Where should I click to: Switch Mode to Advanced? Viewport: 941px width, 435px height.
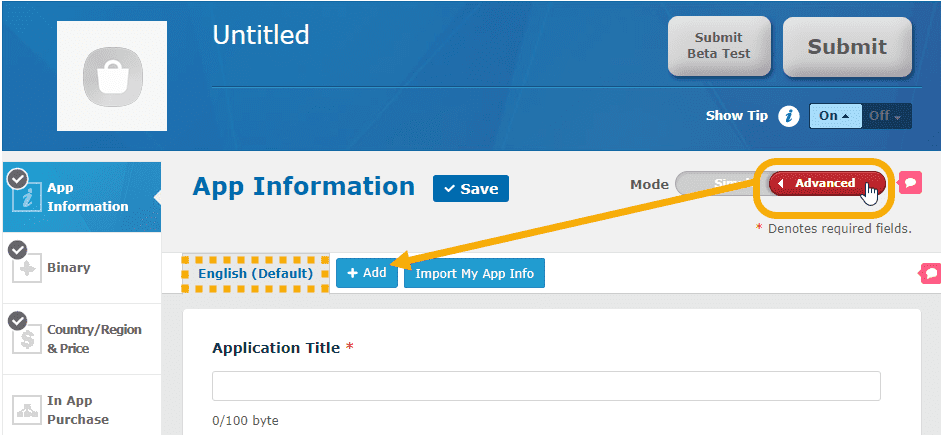(826, 184)
